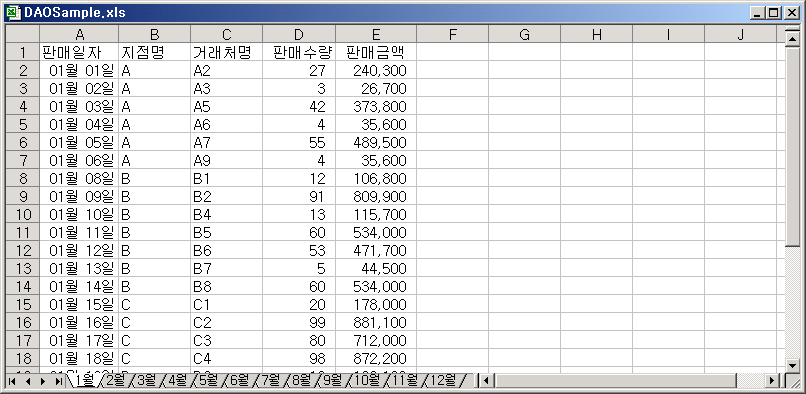Open the 4월 sheet tab
Screen dimensions: 806x394
tap(177, 380)
